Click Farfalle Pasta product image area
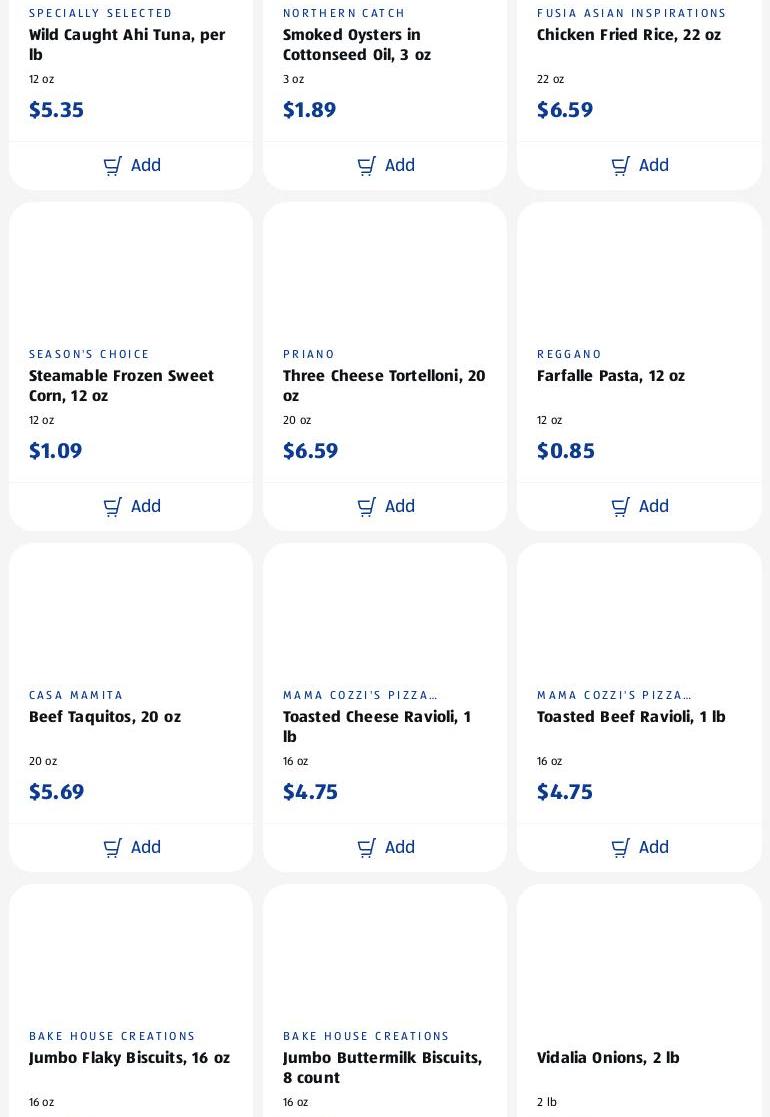Screen dimensions: 770x1117 (639, 275)
